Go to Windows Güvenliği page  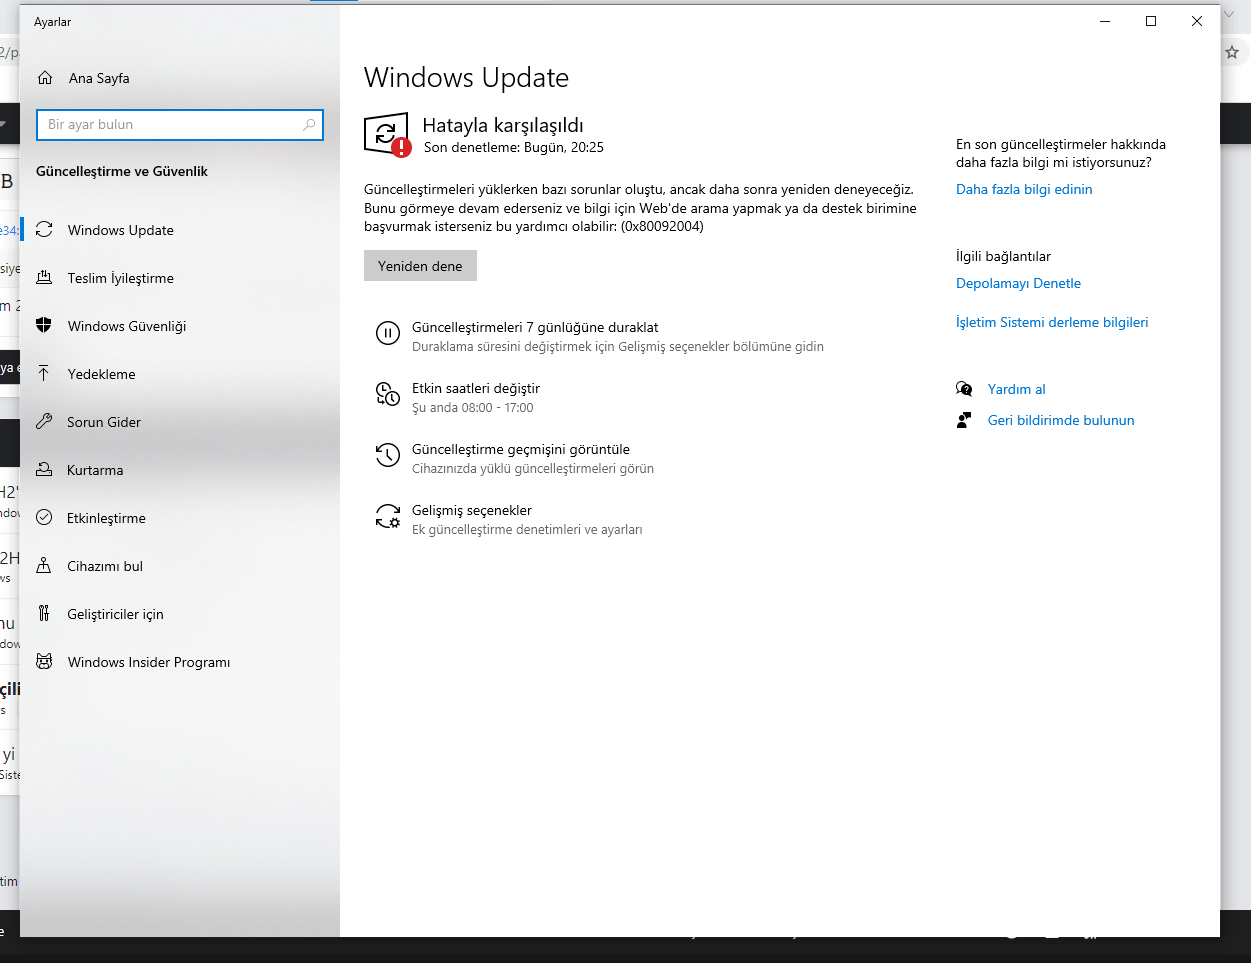pyautogui.click(x=180, y=326)
